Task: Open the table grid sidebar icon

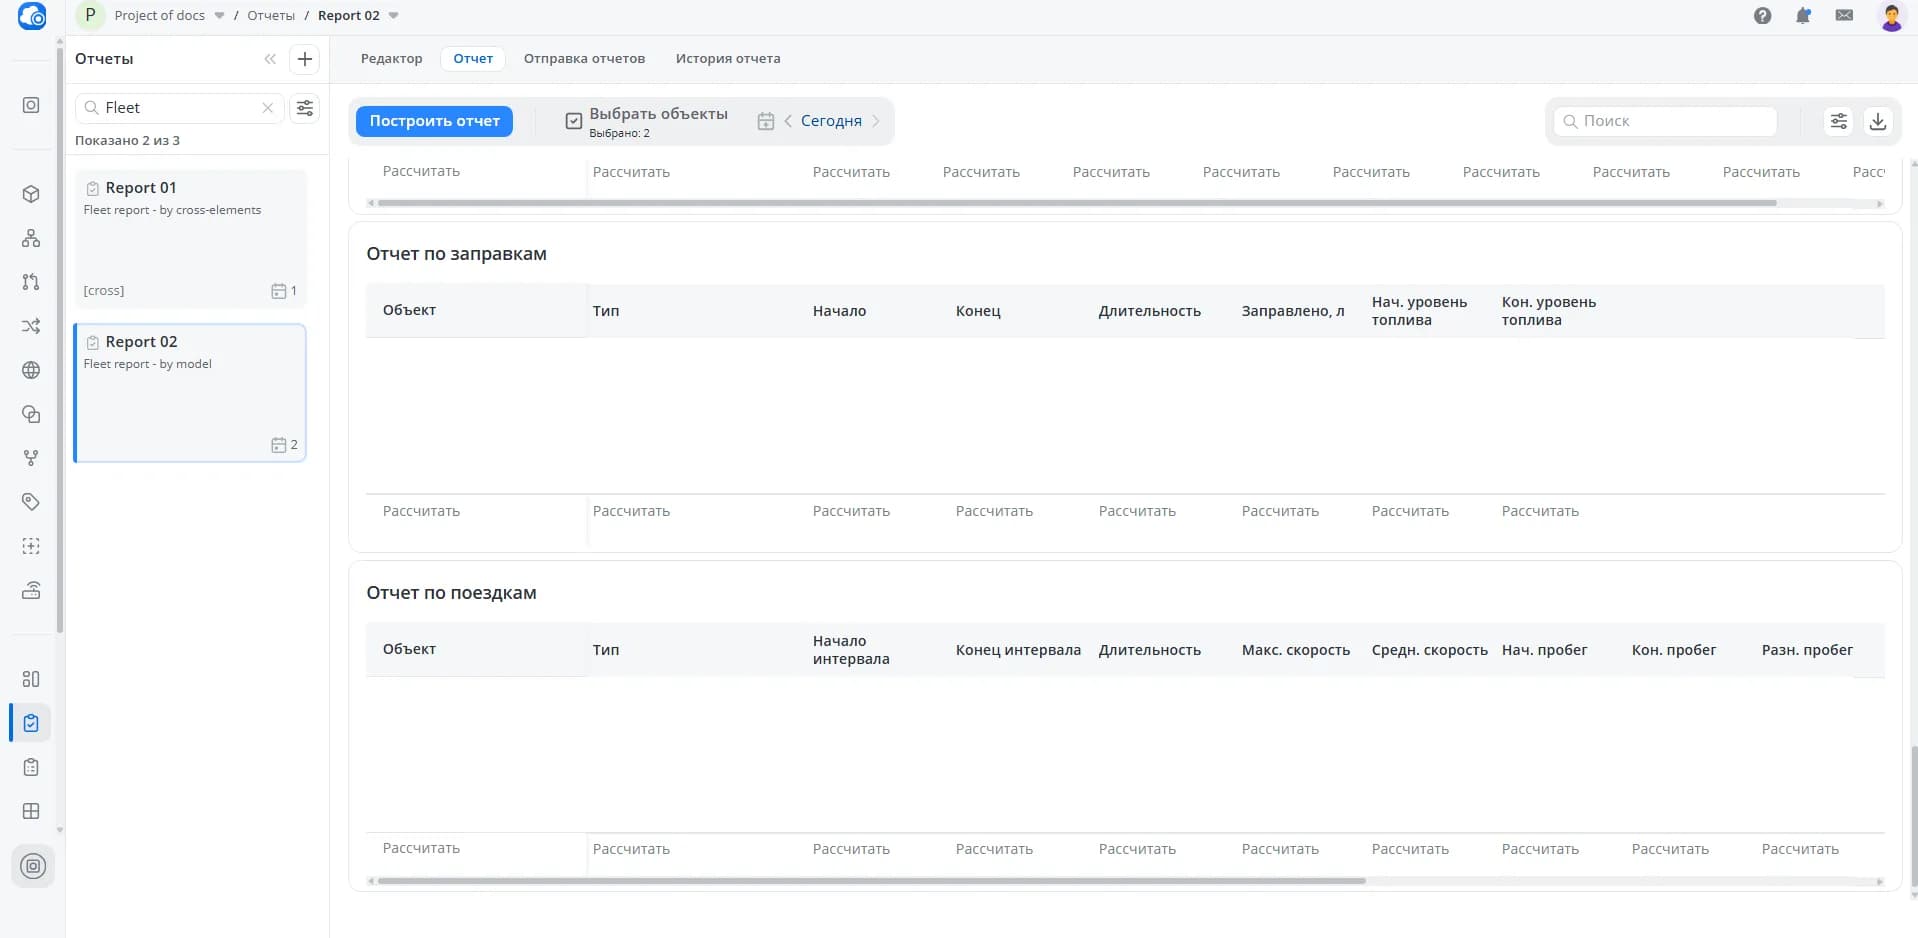Action: coord(31,811)
